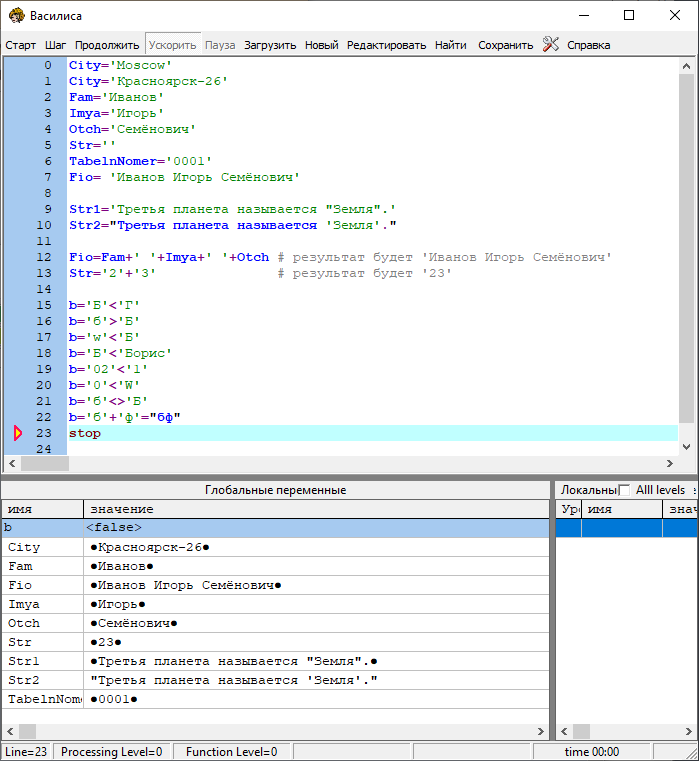Click Редактировать in the toolbar
The height and width of the screenshot is (761, 699).
click(386, 45)
